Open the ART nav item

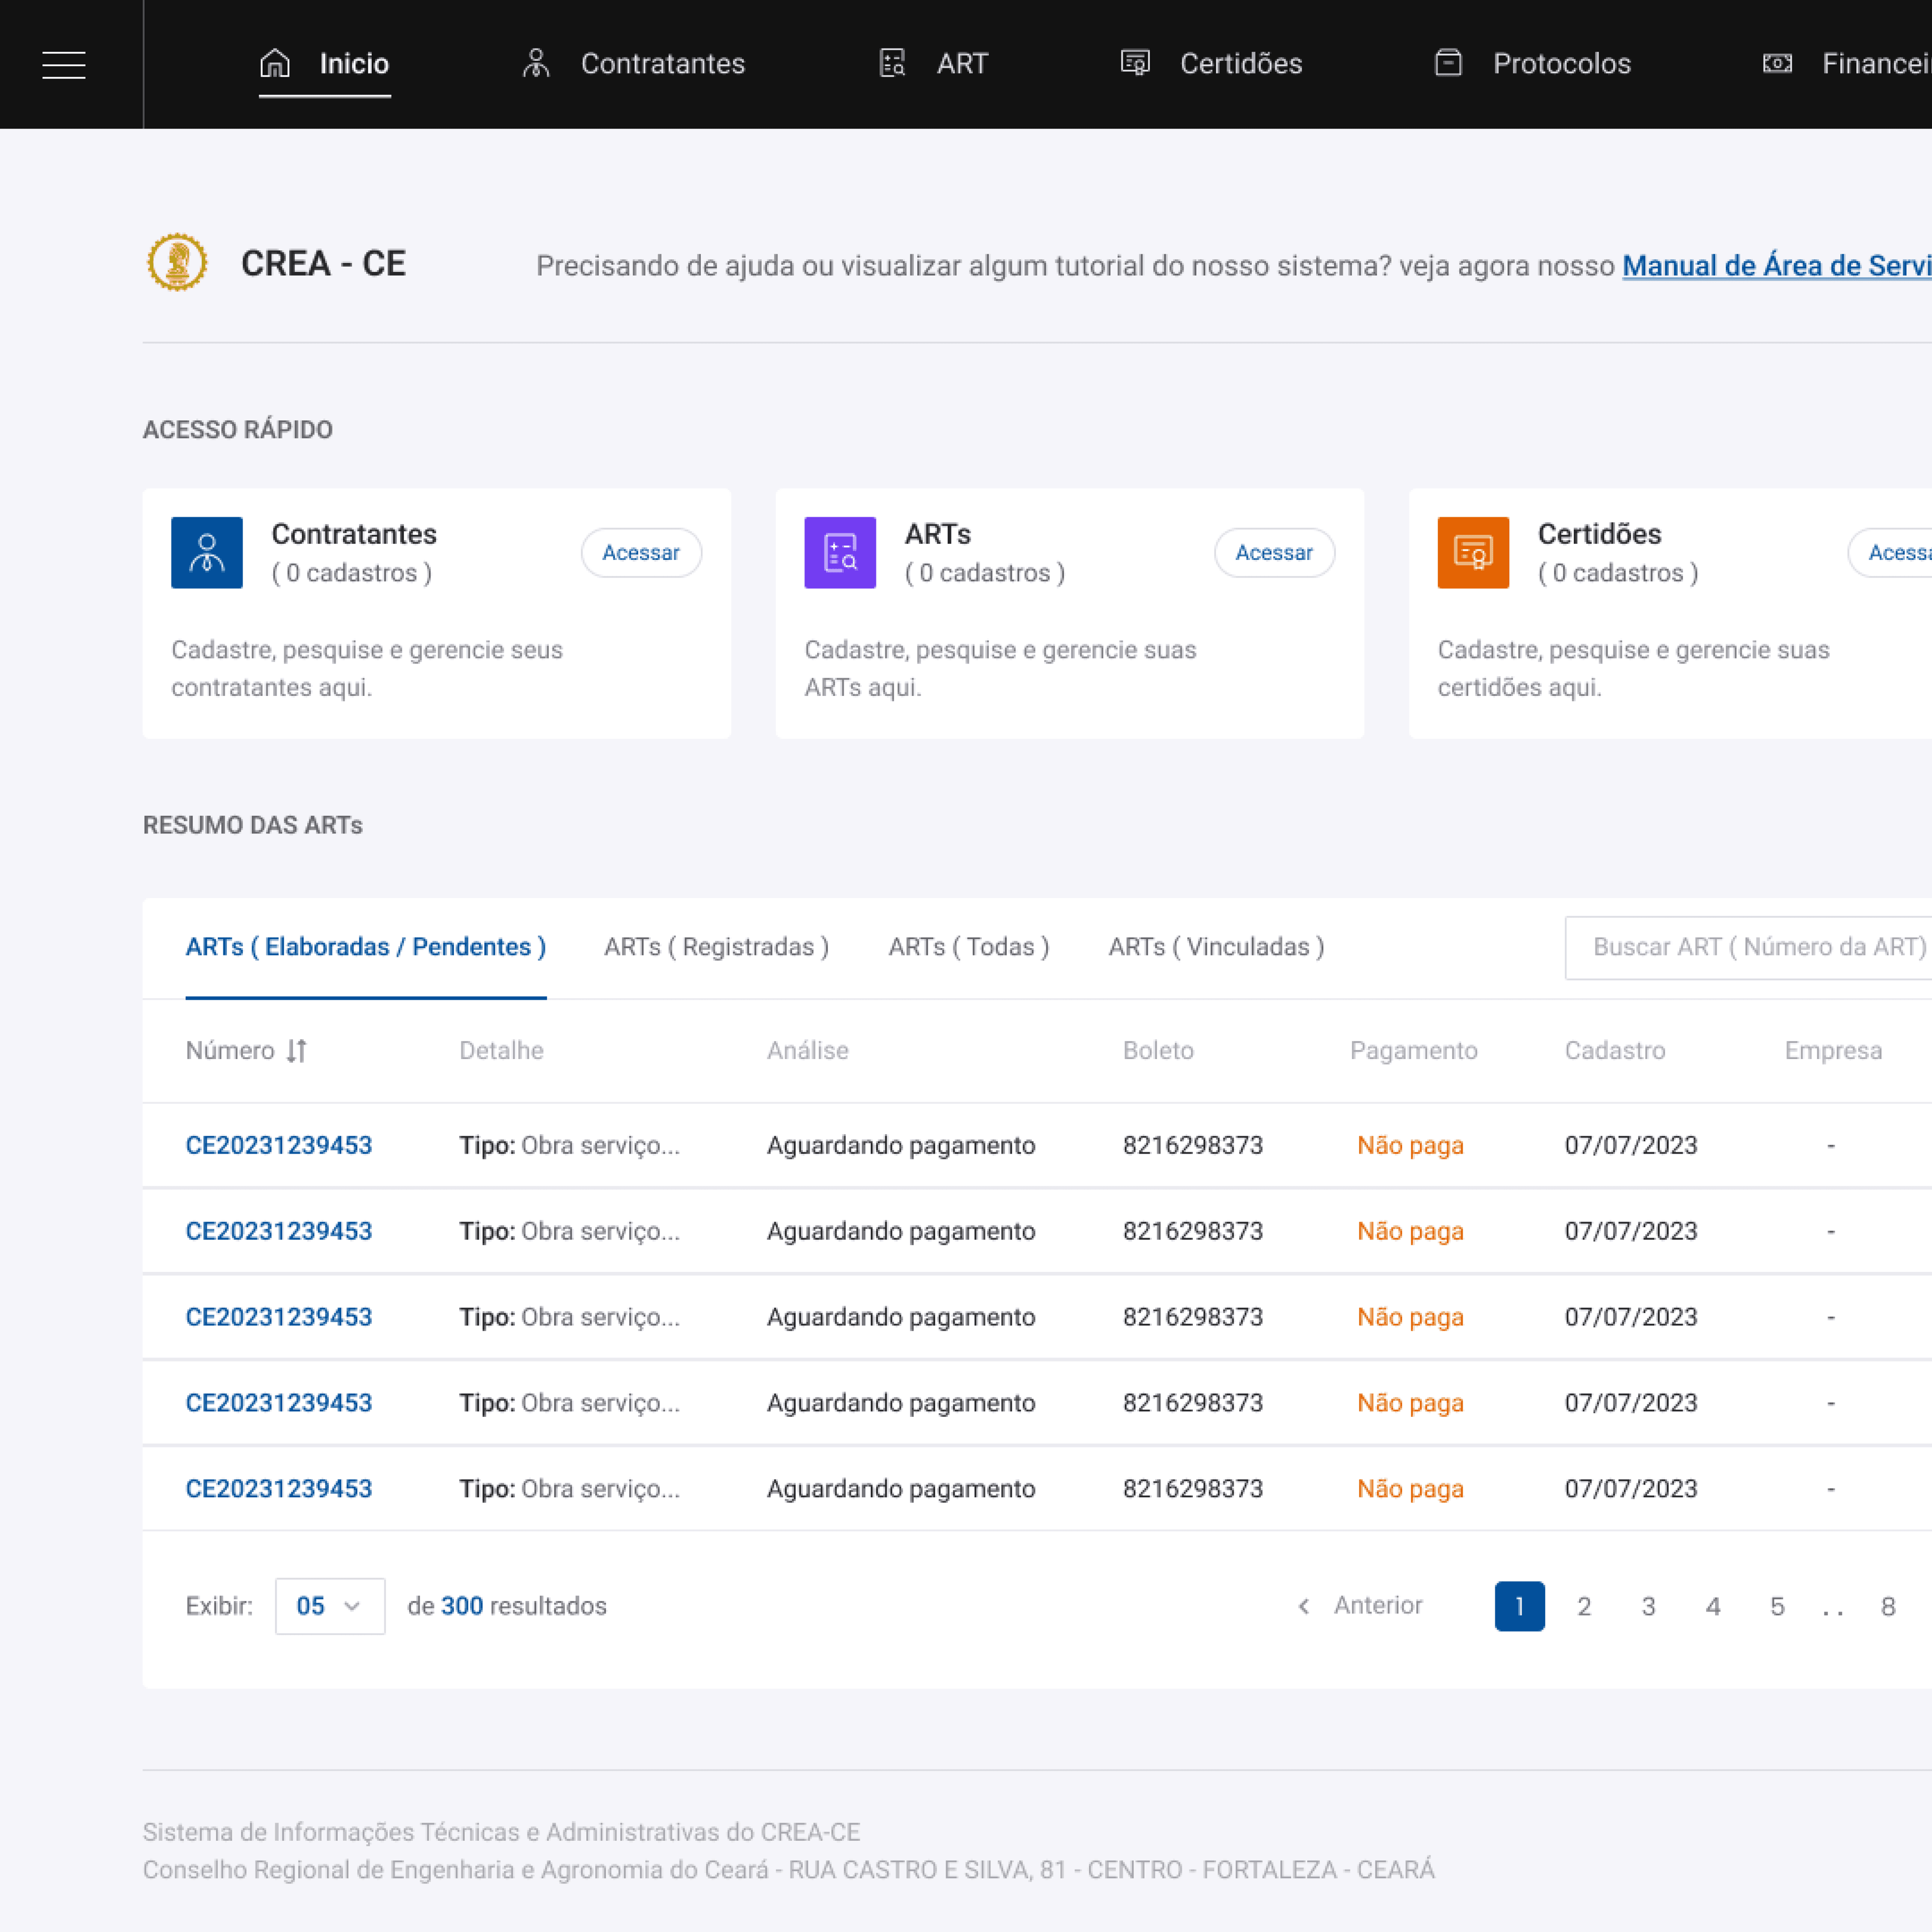coord(933,64)
